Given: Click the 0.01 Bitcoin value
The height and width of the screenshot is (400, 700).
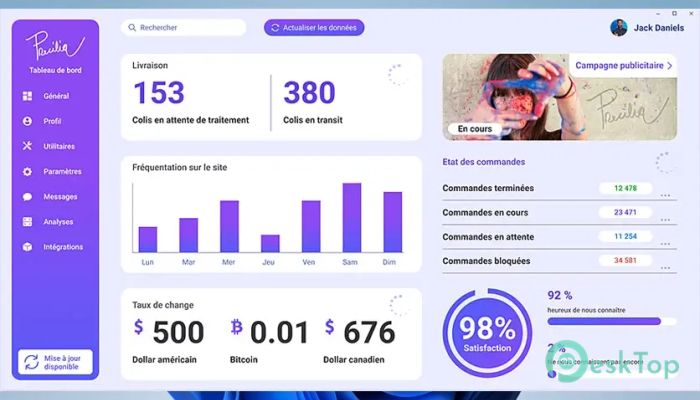Looking at the screenshot, I should coord(279,333).
